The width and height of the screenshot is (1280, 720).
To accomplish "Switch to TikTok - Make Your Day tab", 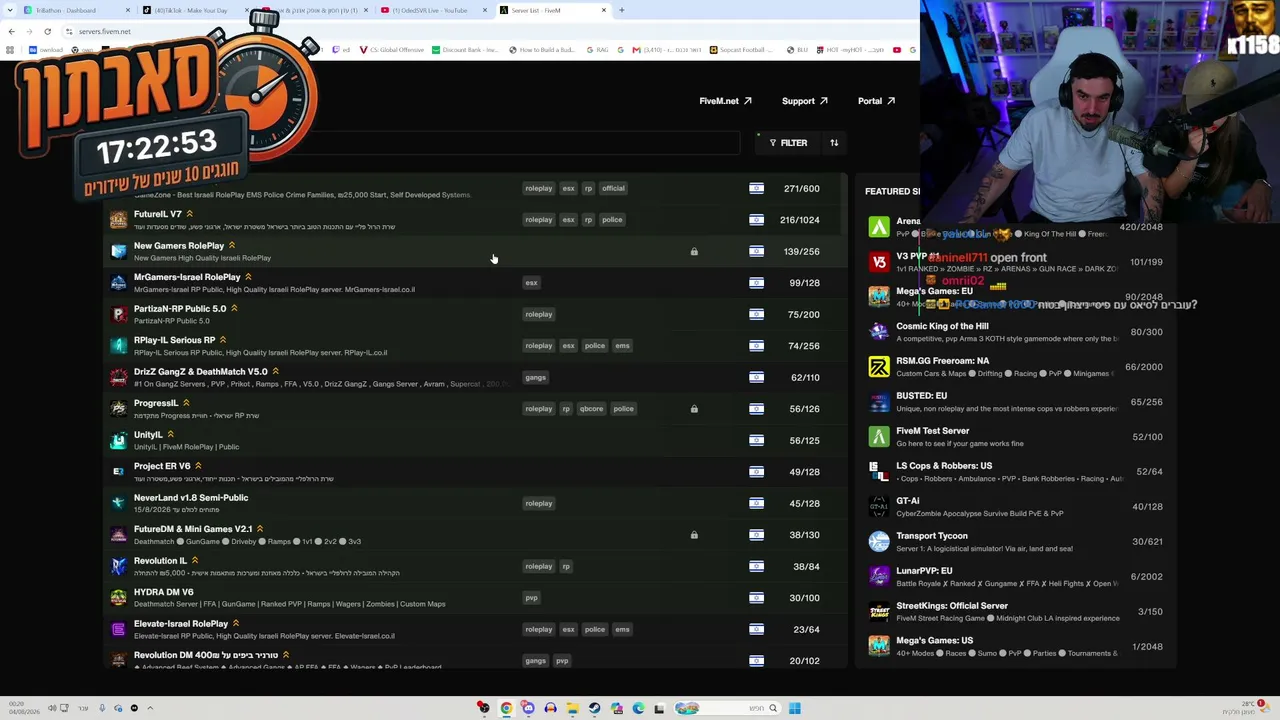I will (195, 10).
